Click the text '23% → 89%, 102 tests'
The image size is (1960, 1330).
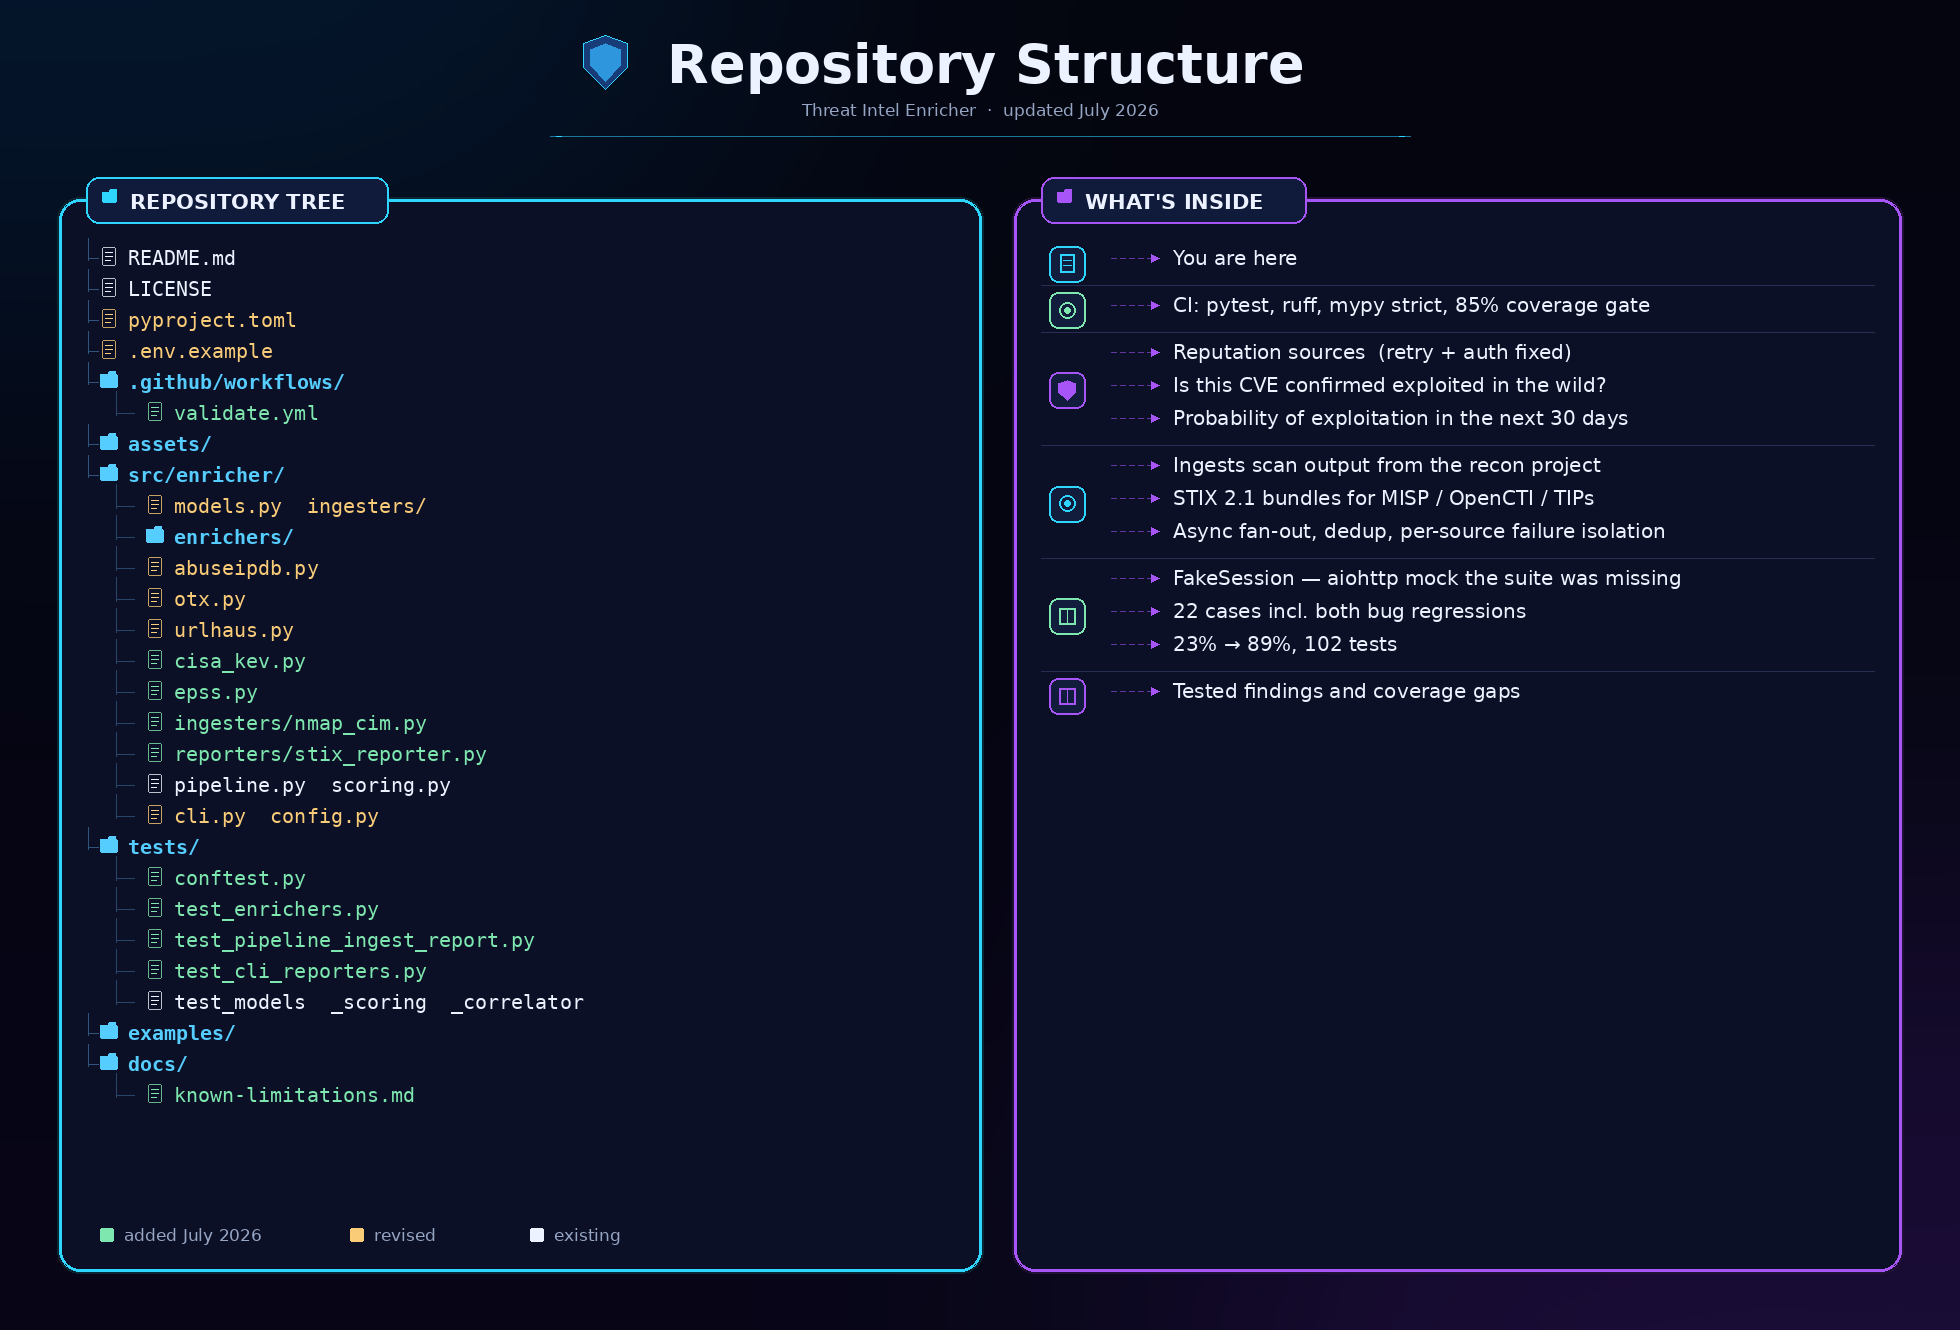(x=1285, y=644)
